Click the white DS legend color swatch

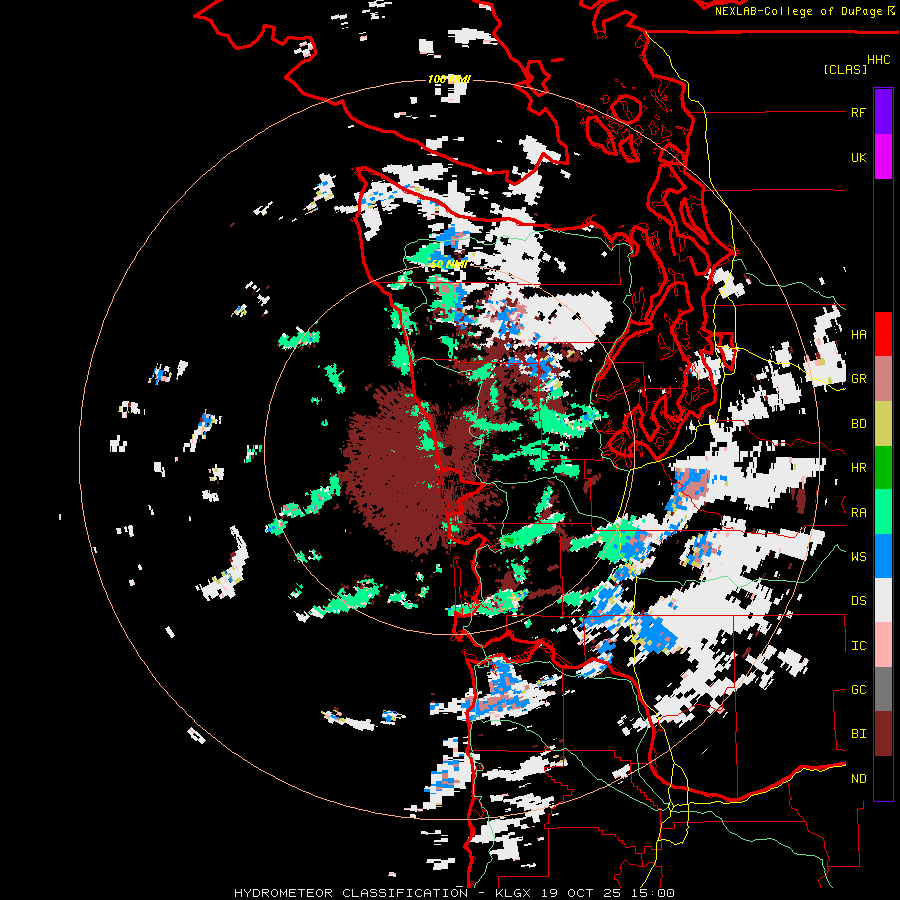(x=883, y=600)
